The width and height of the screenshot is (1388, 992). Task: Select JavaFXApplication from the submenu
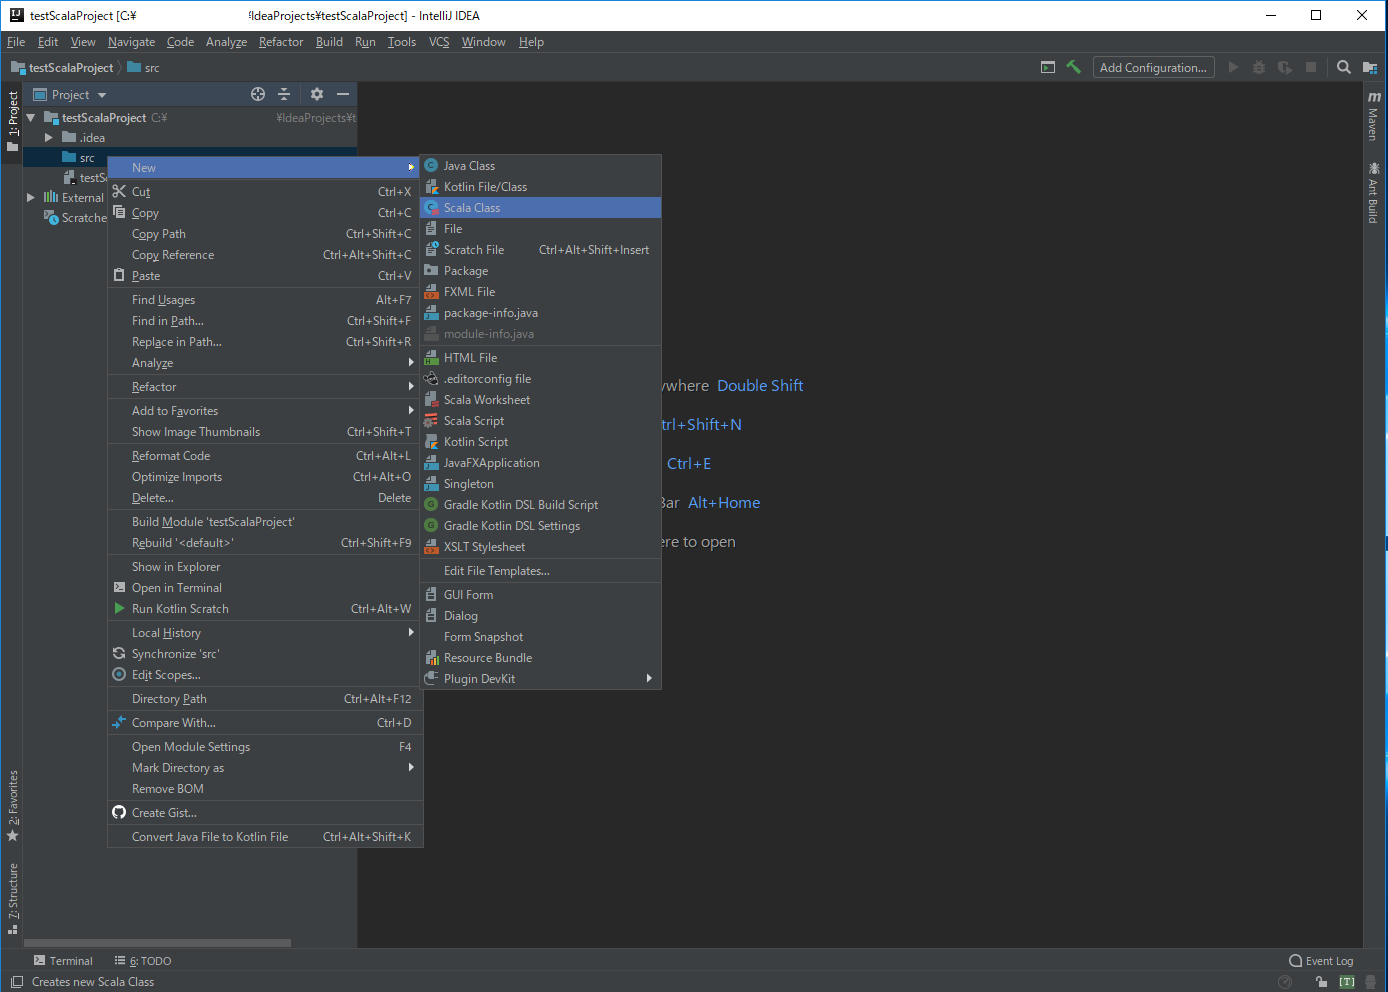[541, 463]
